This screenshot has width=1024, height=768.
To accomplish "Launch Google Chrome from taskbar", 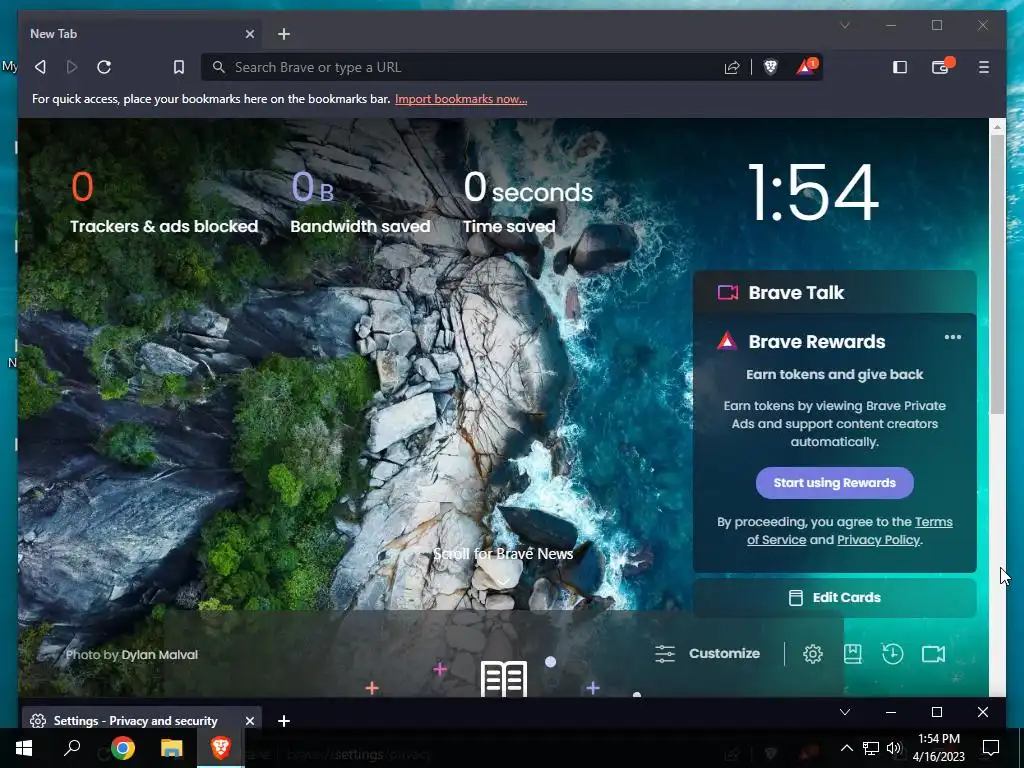I will click(123, 748).
